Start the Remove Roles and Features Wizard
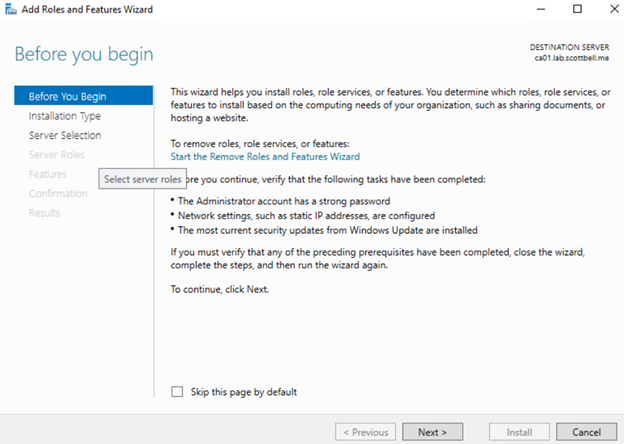624x444 pixels. pos(265,157)
